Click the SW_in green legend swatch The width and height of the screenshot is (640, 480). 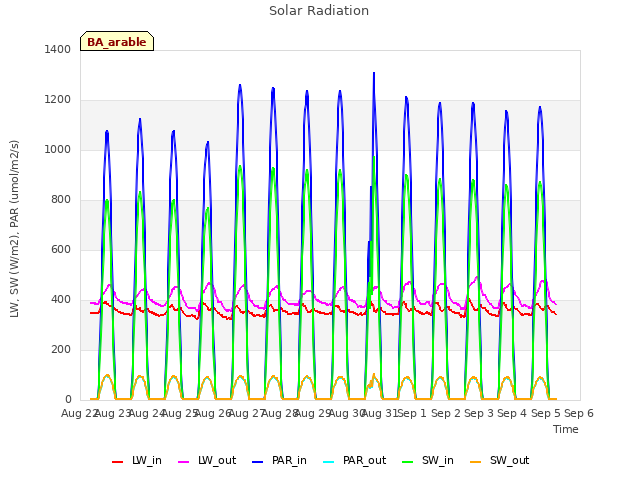407,462
